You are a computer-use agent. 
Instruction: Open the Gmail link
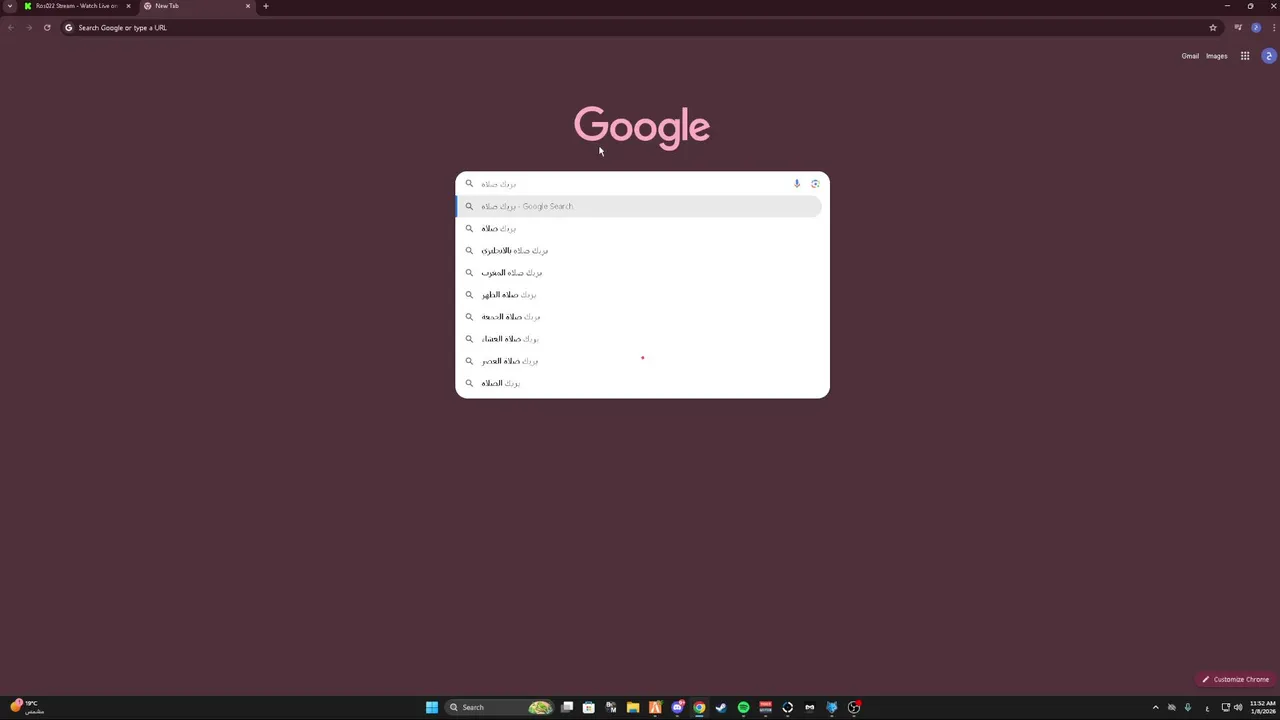[1190, 56]
